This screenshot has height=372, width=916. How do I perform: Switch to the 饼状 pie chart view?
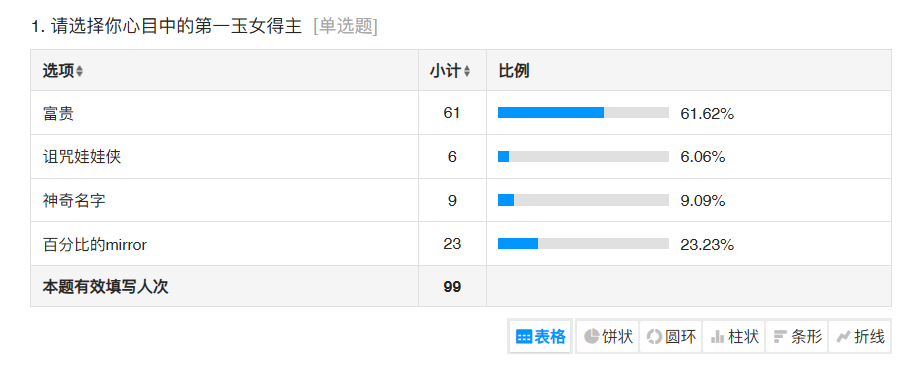608,336
